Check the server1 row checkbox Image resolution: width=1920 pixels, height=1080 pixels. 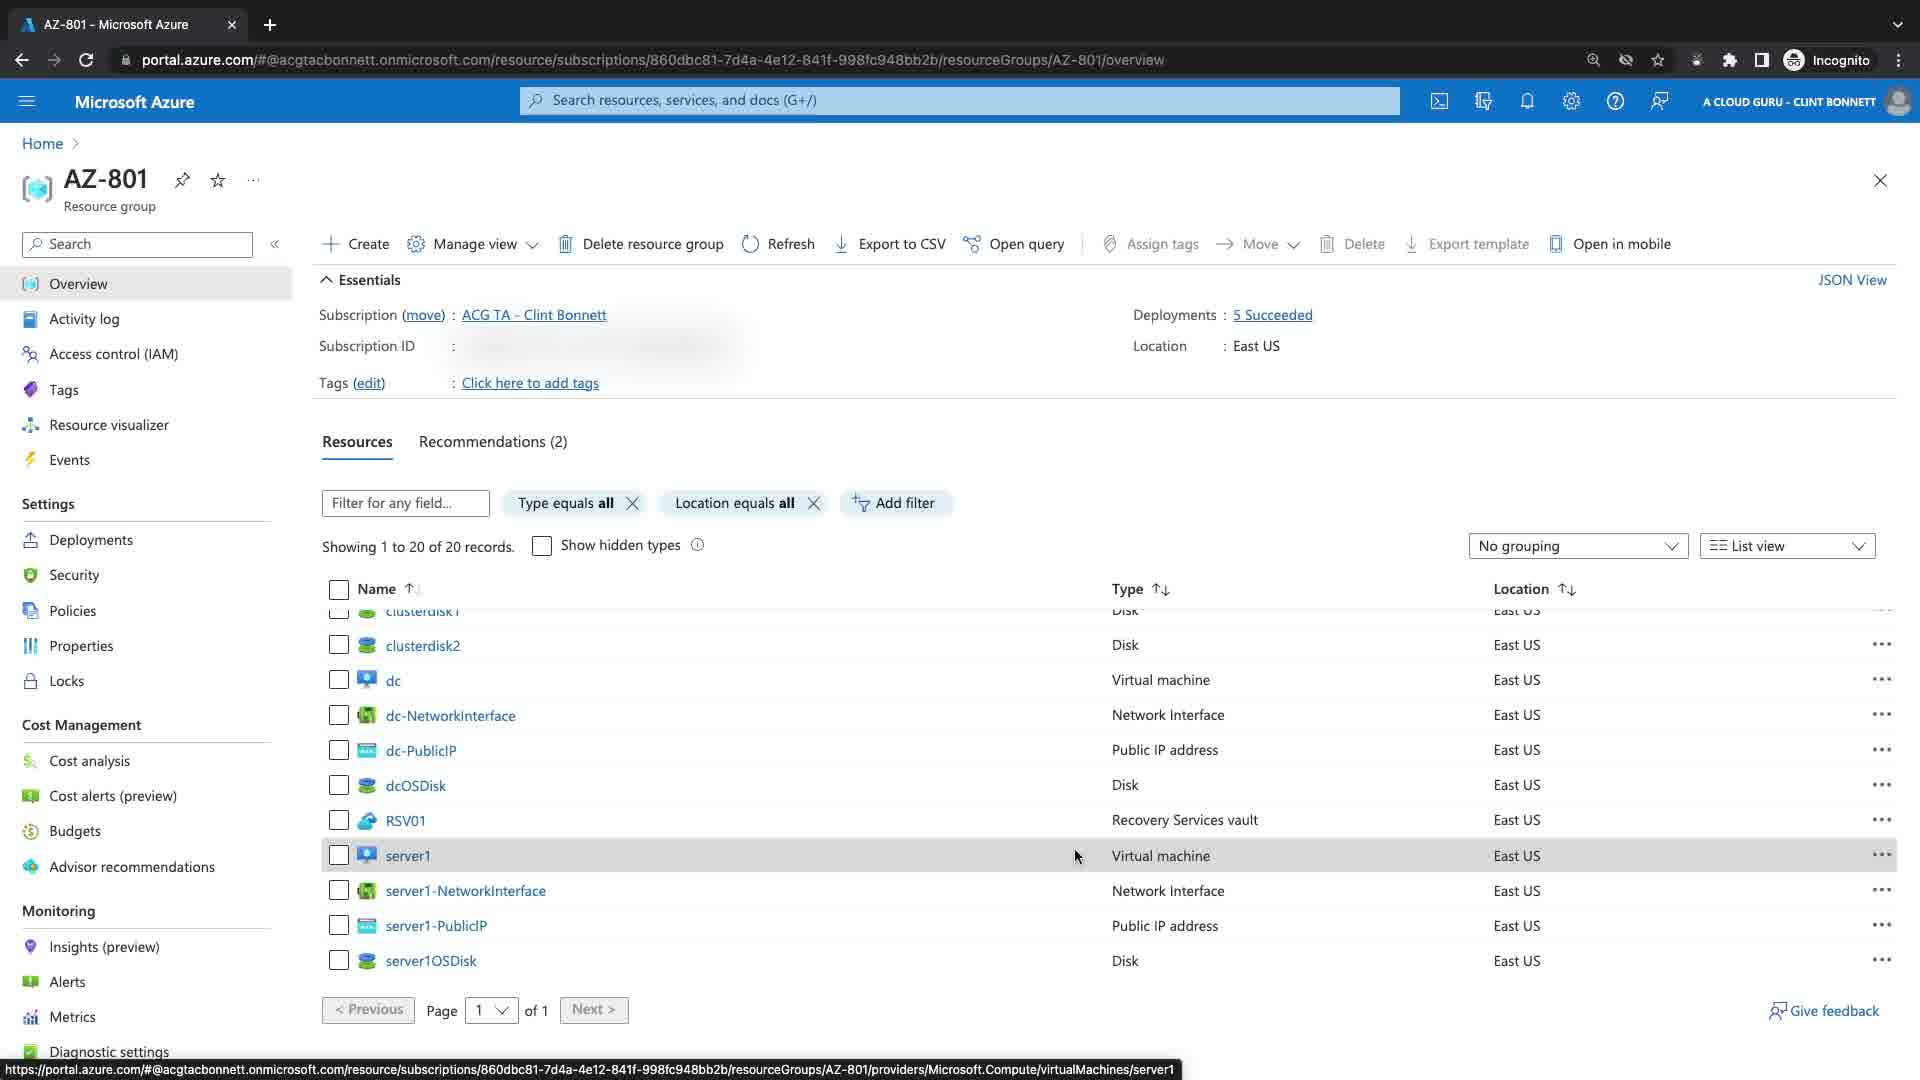(x=339, y=856)
